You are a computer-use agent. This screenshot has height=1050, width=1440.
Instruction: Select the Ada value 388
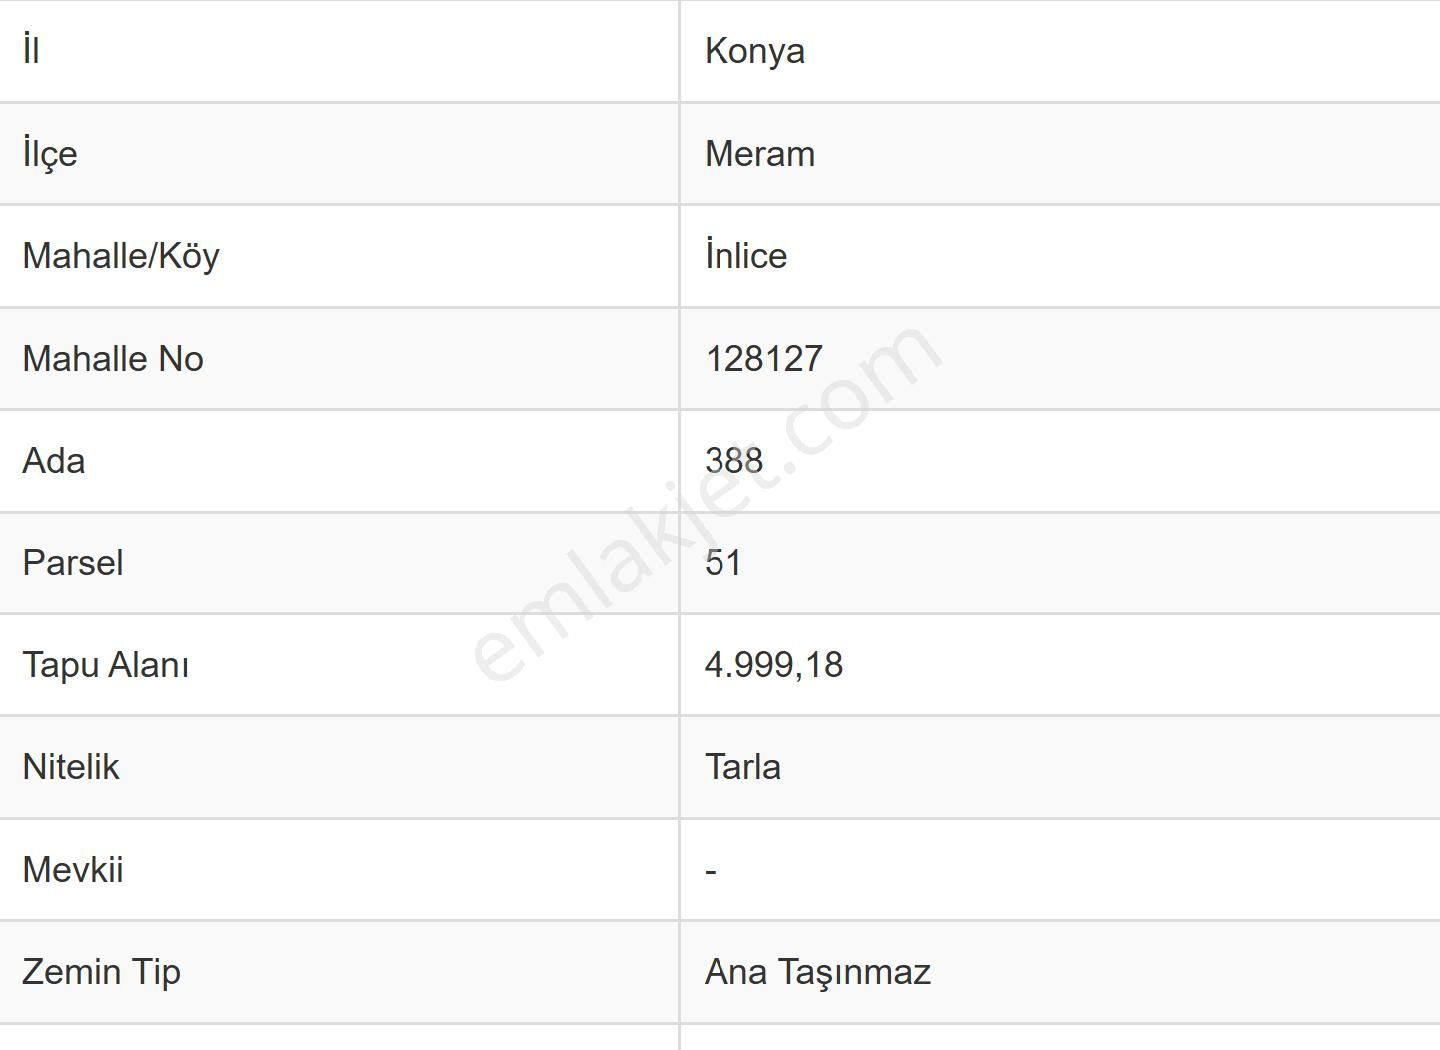tap(734, 461)
